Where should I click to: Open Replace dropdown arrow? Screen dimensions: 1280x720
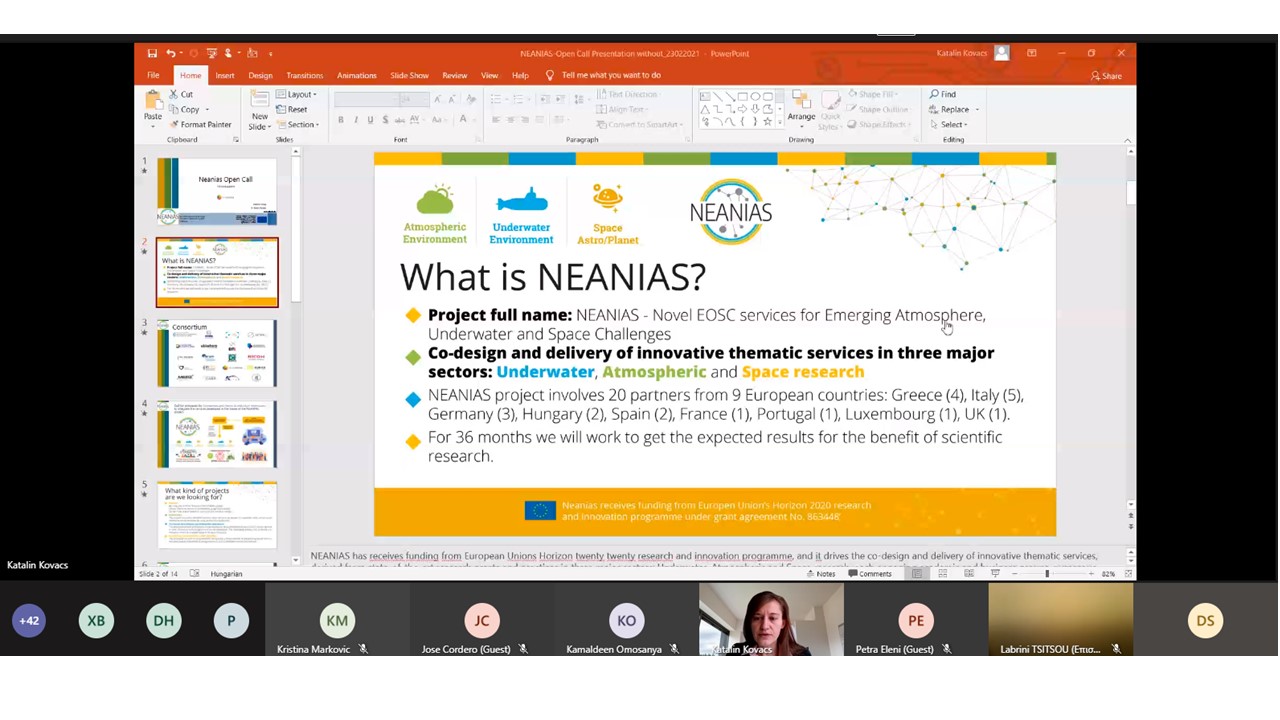[x=977, y=109]
